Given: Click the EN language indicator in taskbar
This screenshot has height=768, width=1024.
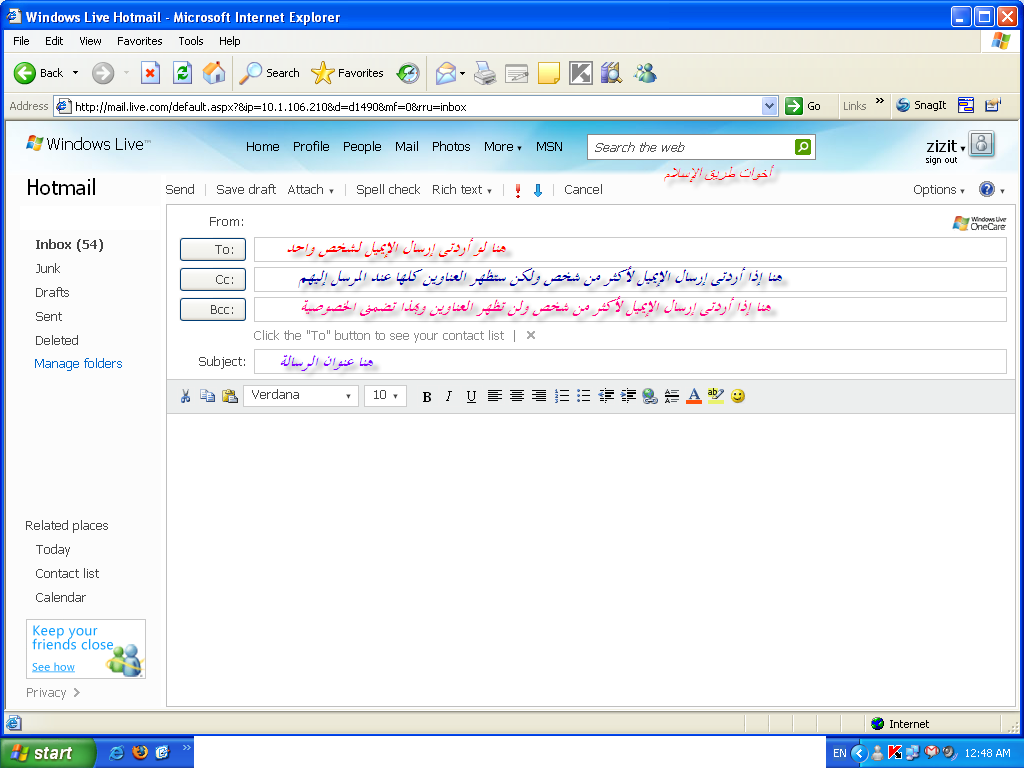Looking at the screenshot, I should (x=839, y=753).
